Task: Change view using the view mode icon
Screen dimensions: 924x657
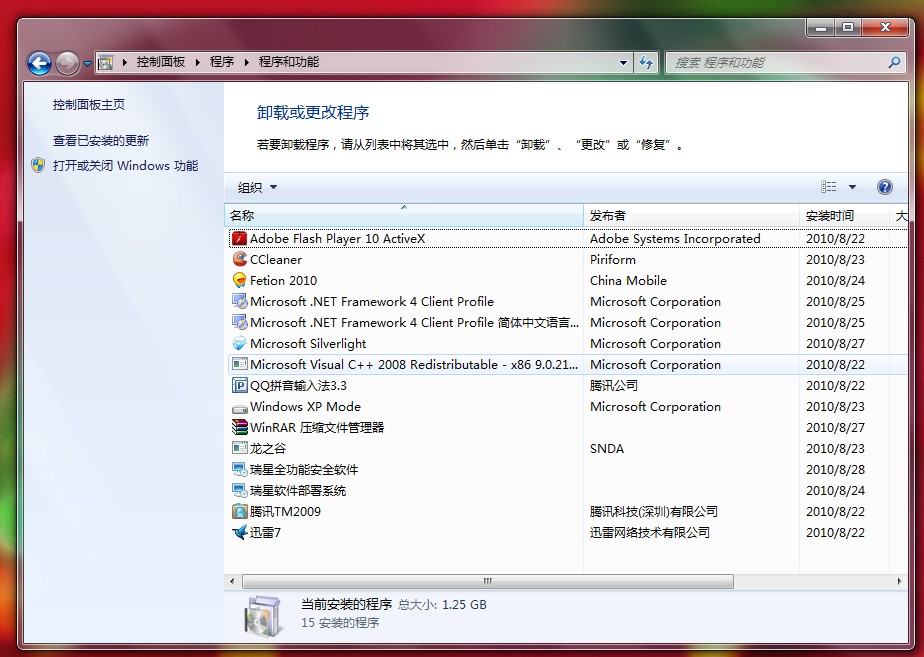Action: click(829, 187)
